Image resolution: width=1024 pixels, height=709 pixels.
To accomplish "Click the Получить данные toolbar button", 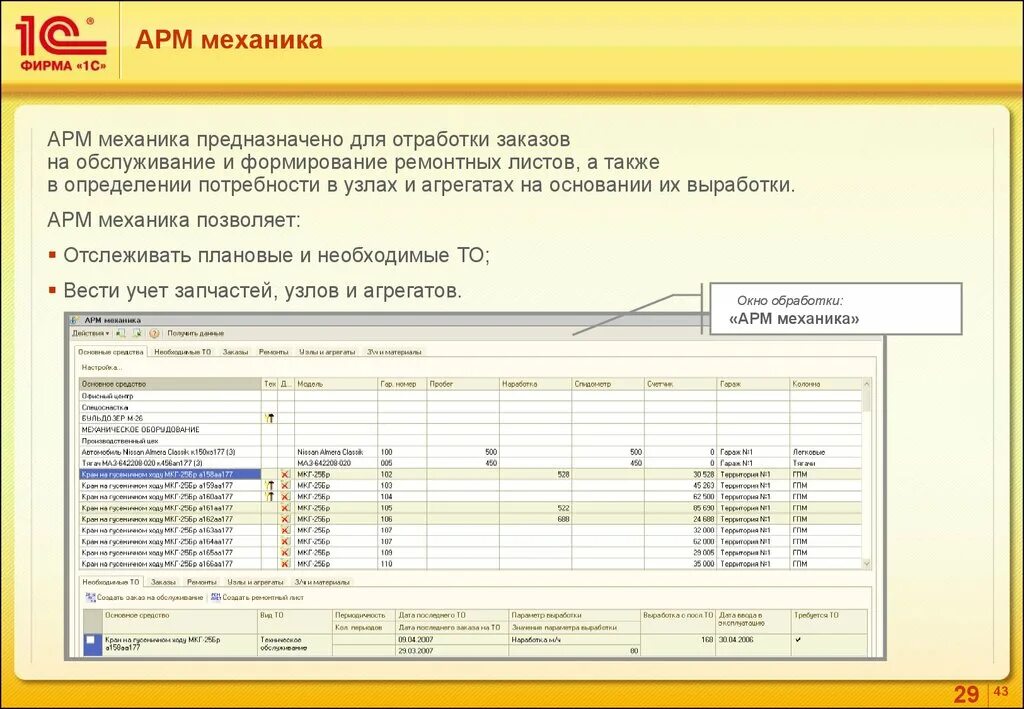I will coord(195,333).
